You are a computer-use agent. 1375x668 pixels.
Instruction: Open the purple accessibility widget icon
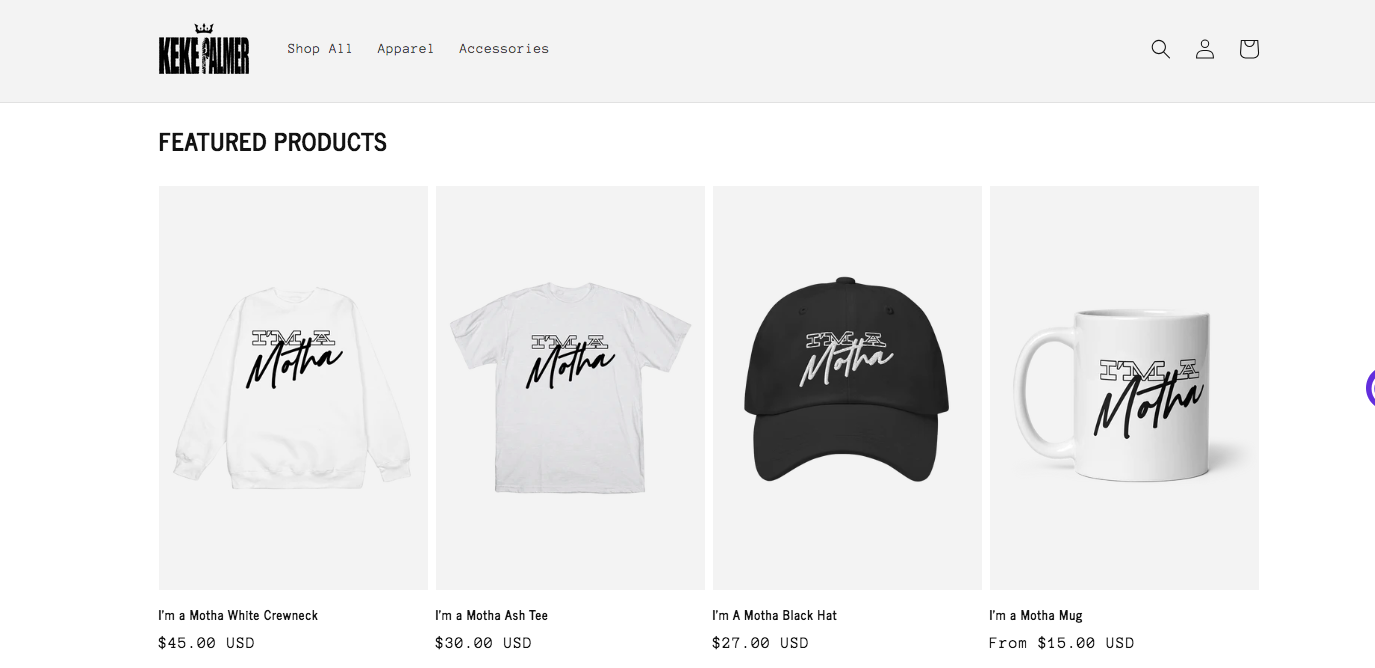coord(1370,387)
